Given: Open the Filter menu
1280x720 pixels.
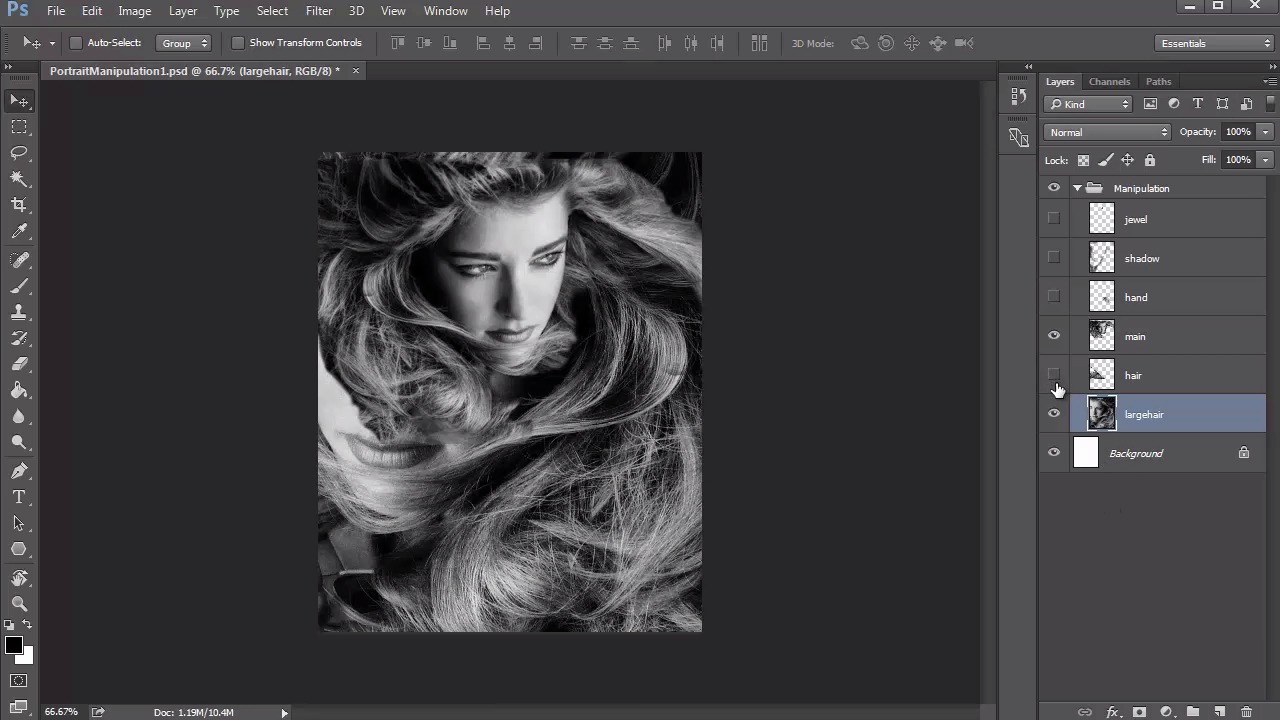Looking at the screenshot, I should [319, 11].
